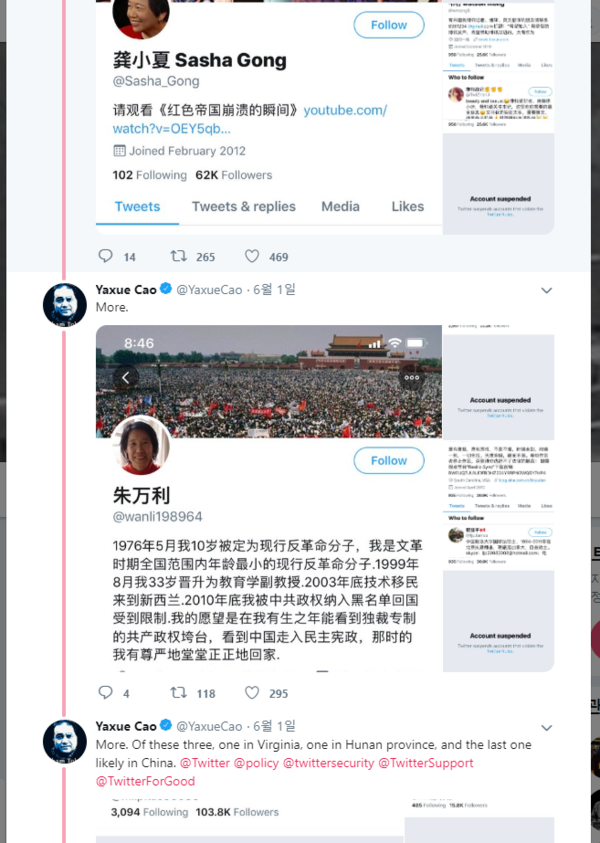The height and width of the screenshot is (843, 600).
Task: View the 朱万利 profile screenshot image
Action: point(269,498)
